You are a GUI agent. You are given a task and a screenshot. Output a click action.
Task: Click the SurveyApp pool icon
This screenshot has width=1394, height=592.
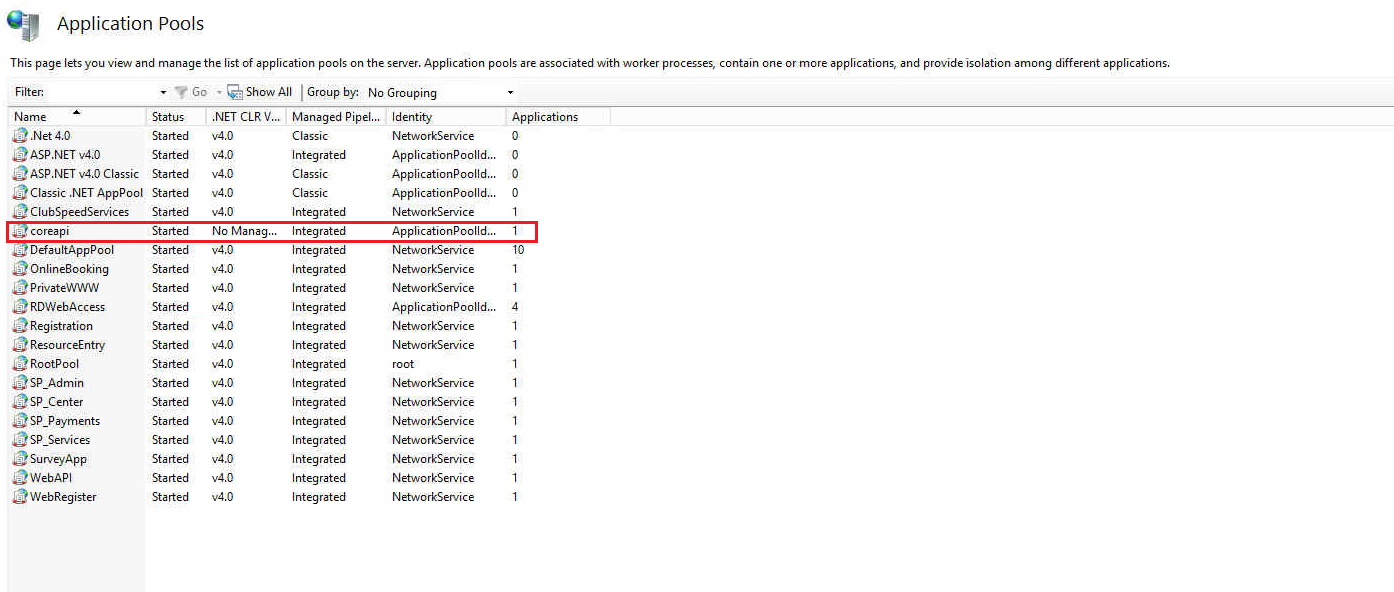[20, 459]
